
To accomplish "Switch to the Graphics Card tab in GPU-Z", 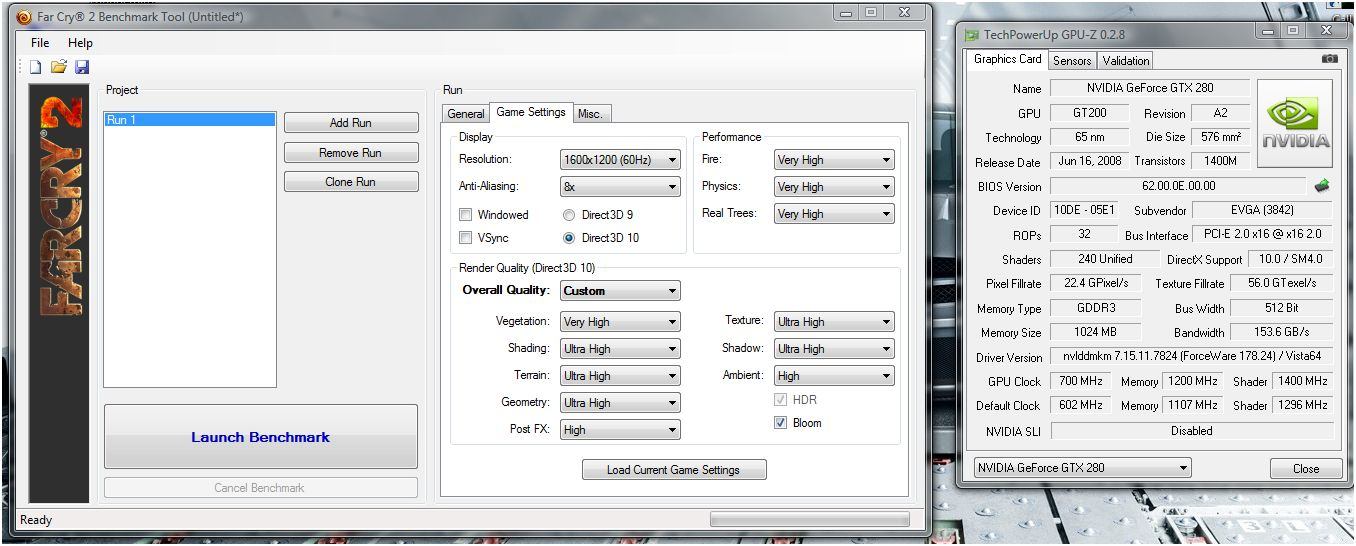I will coord(1008,59).
